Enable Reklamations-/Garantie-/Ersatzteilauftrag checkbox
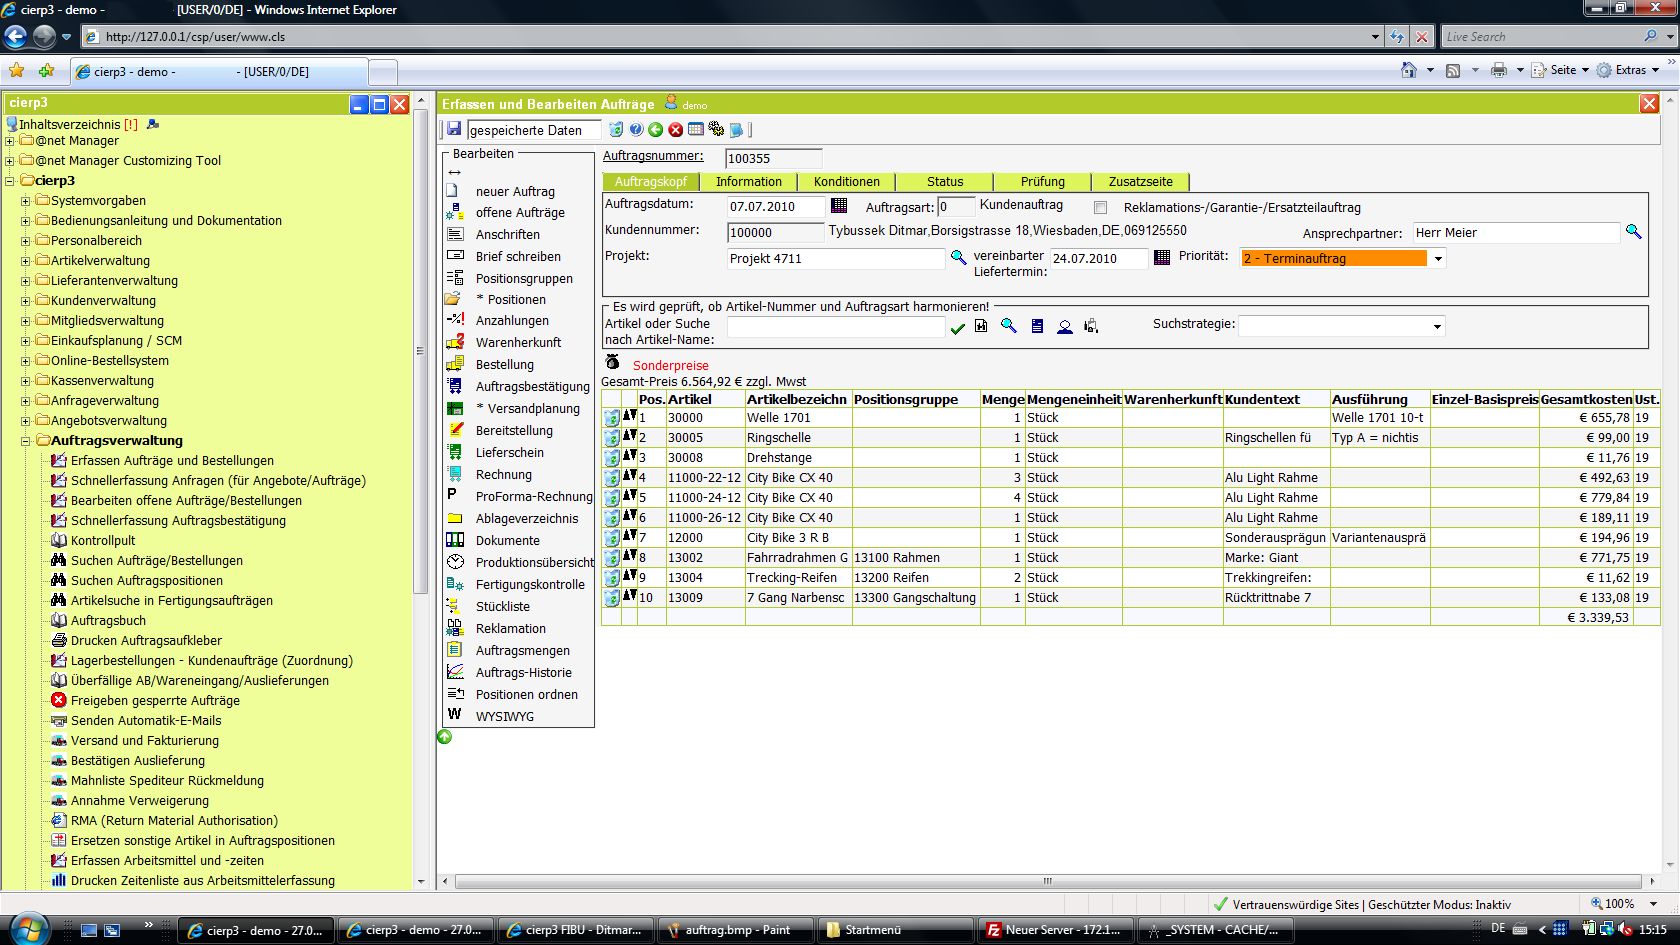The width and height of the screenshot is (1680, 945). (1101, 208)
